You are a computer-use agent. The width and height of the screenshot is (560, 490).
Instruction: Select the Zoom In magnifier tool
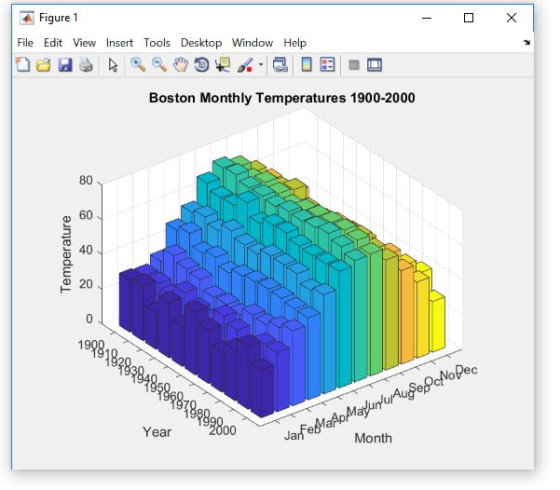pyautogui.click(x=138, y=65)
